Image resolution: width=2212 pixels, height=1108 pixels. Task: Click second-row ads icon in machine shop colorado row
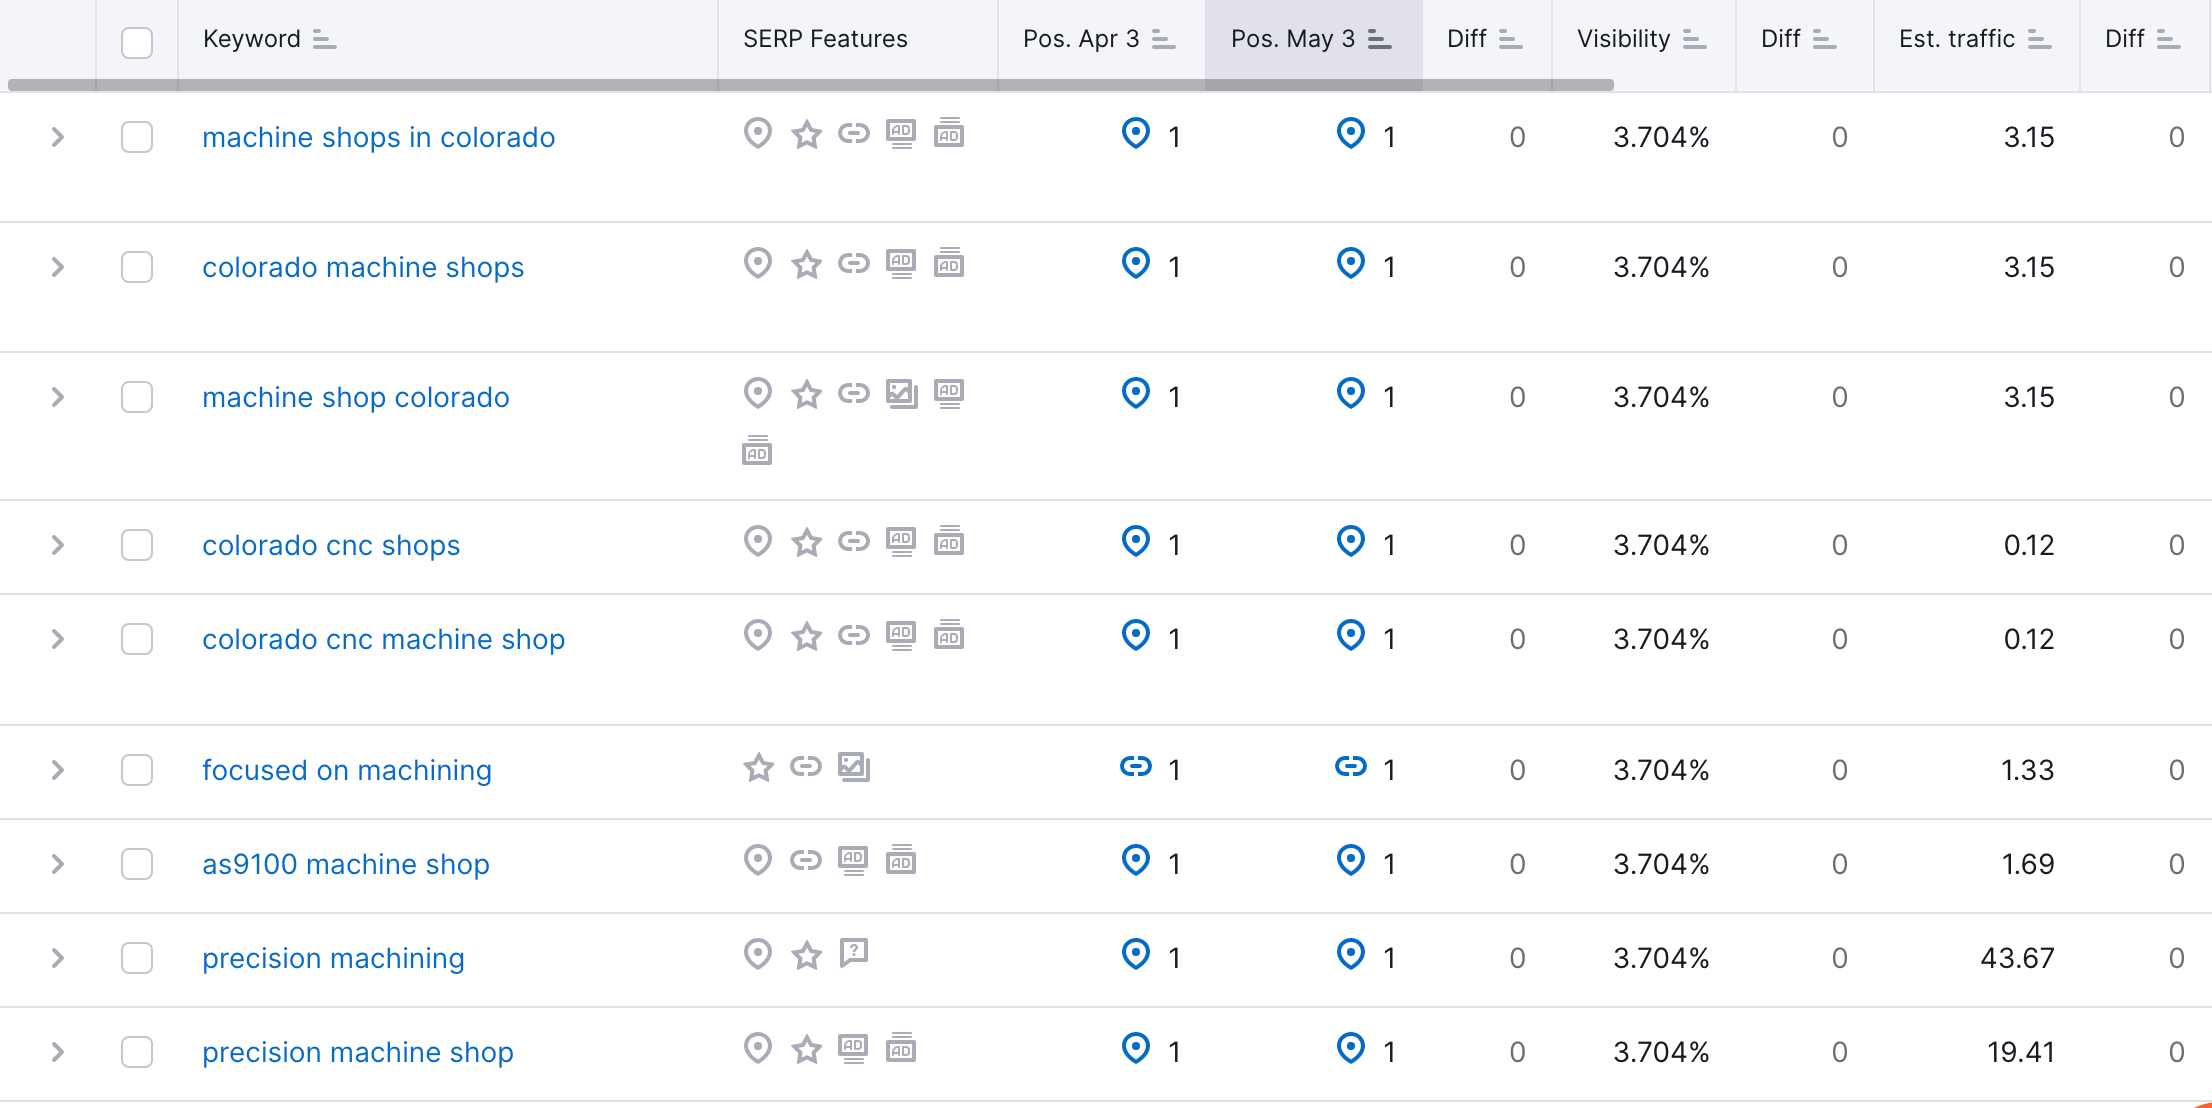pos(757,451)
